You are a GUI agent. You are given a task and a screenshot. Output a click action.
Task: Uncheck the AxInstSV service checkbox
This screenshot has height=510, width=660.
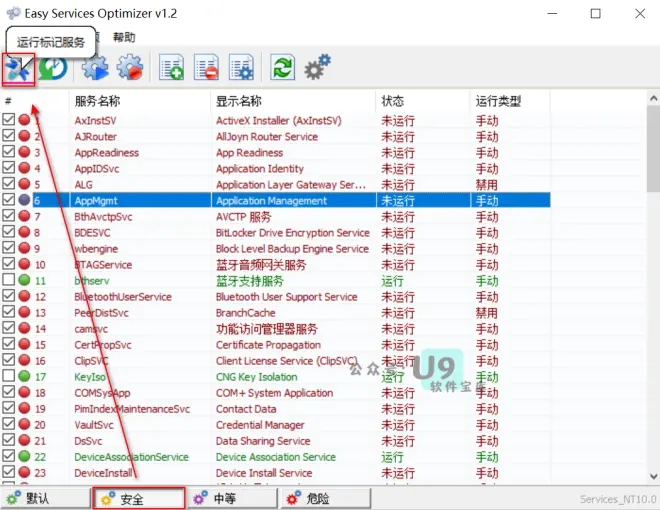(9, 120)
